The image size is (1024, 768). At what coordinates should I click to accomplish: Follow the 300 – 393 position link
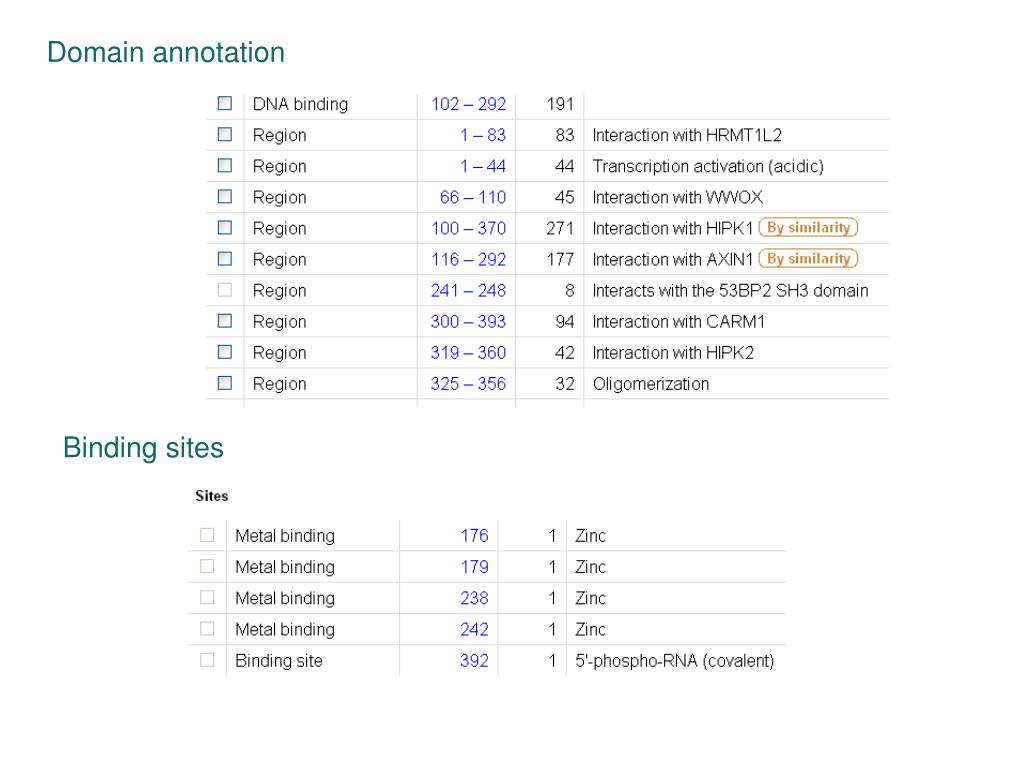468,321
